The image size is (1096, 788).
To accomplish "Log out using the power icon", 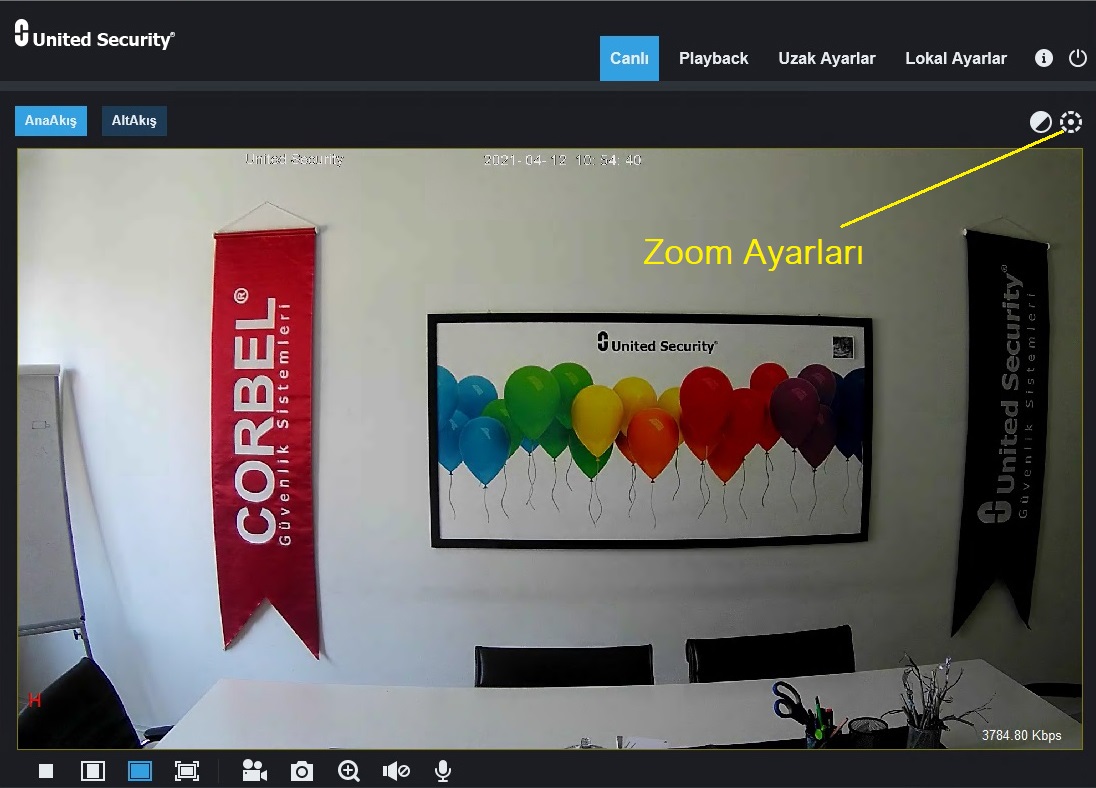I will click(1078, 58).
